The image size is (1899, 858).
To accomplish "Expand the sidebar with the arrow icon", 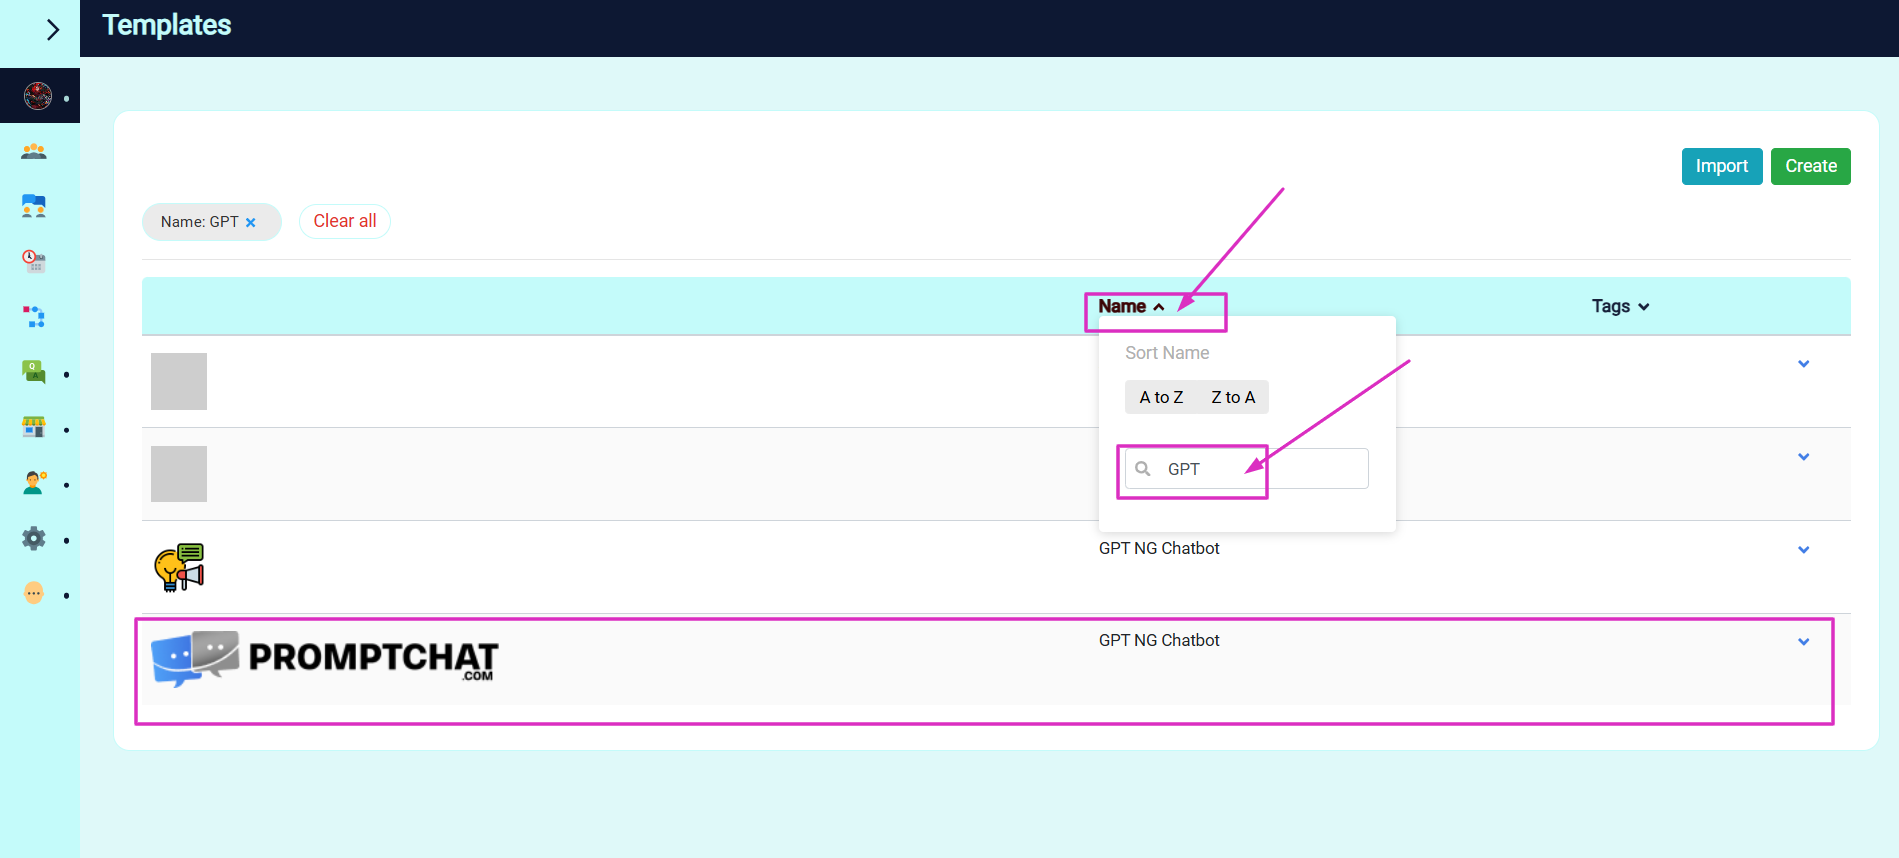I will pos(52,30).
